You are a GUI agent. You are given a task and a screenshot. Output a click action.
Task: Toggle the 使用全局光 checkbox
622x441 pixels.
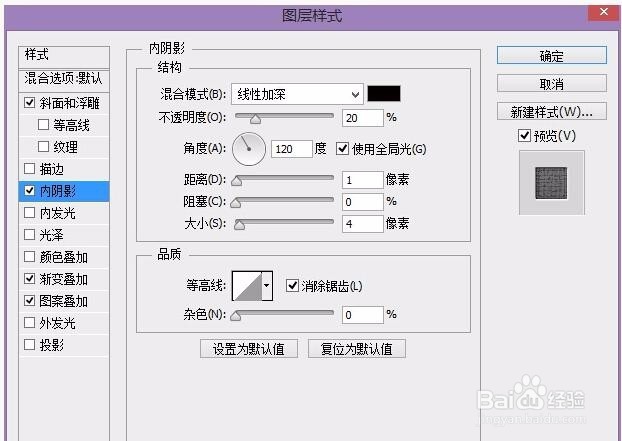pos(342,149)
